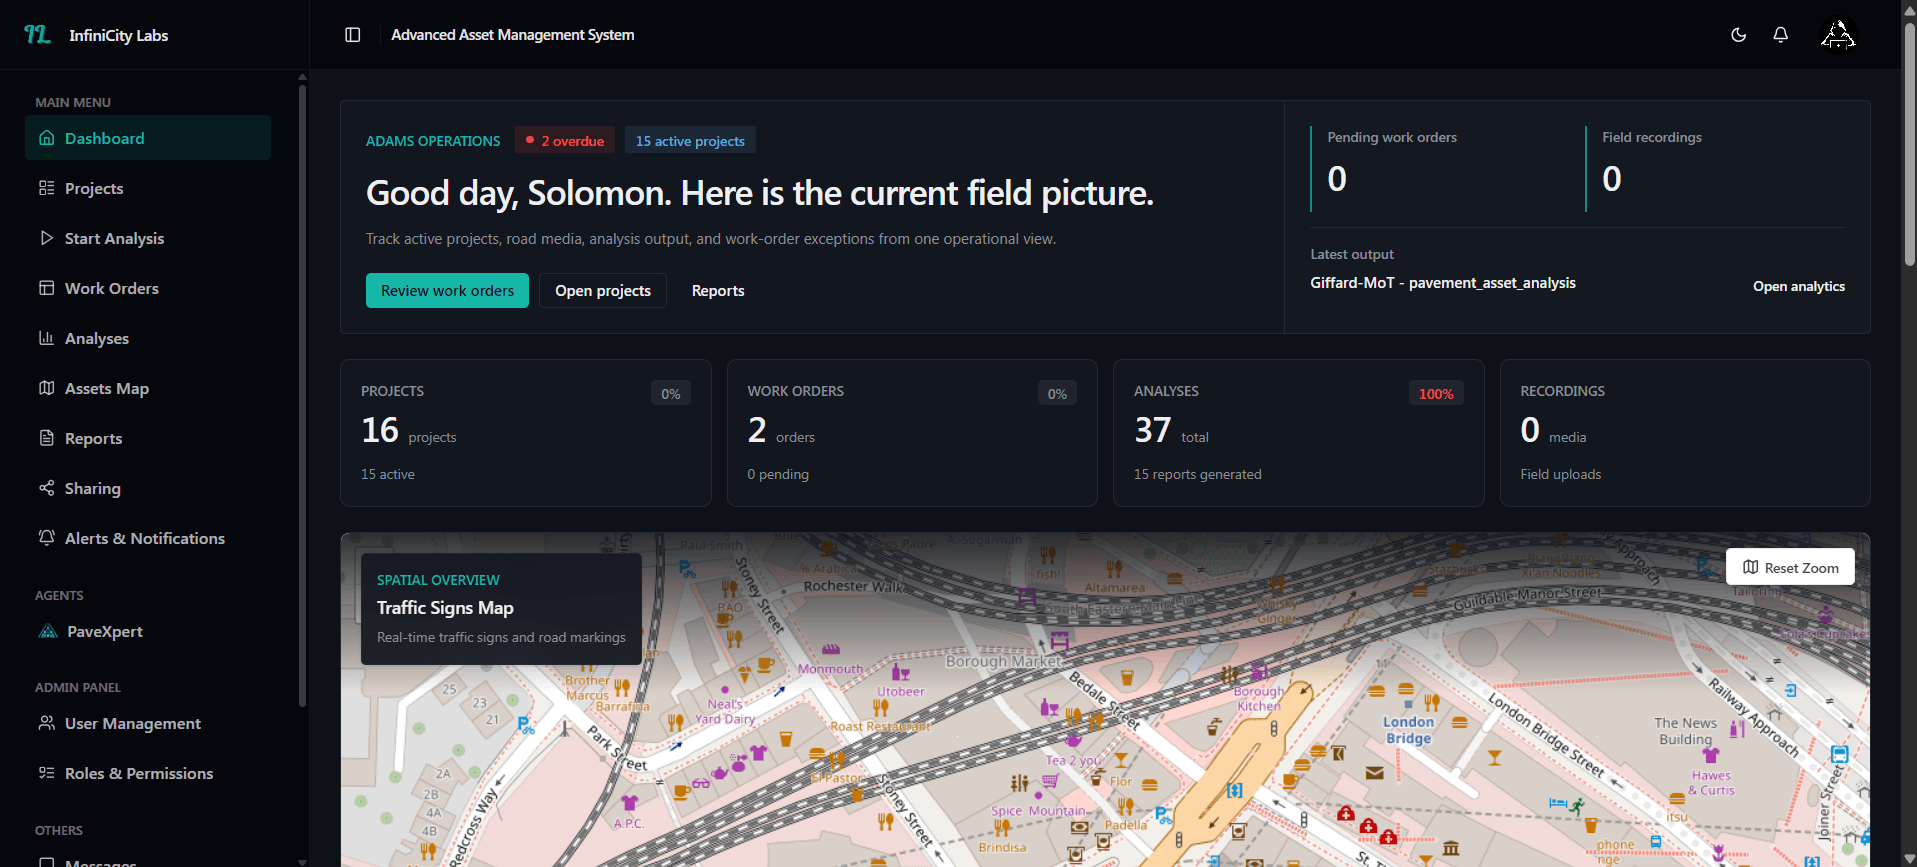This screenshot has width=1917, height=867.
Task: Click the Roles & Permissions icon
Action: click(x=46, y=773)
